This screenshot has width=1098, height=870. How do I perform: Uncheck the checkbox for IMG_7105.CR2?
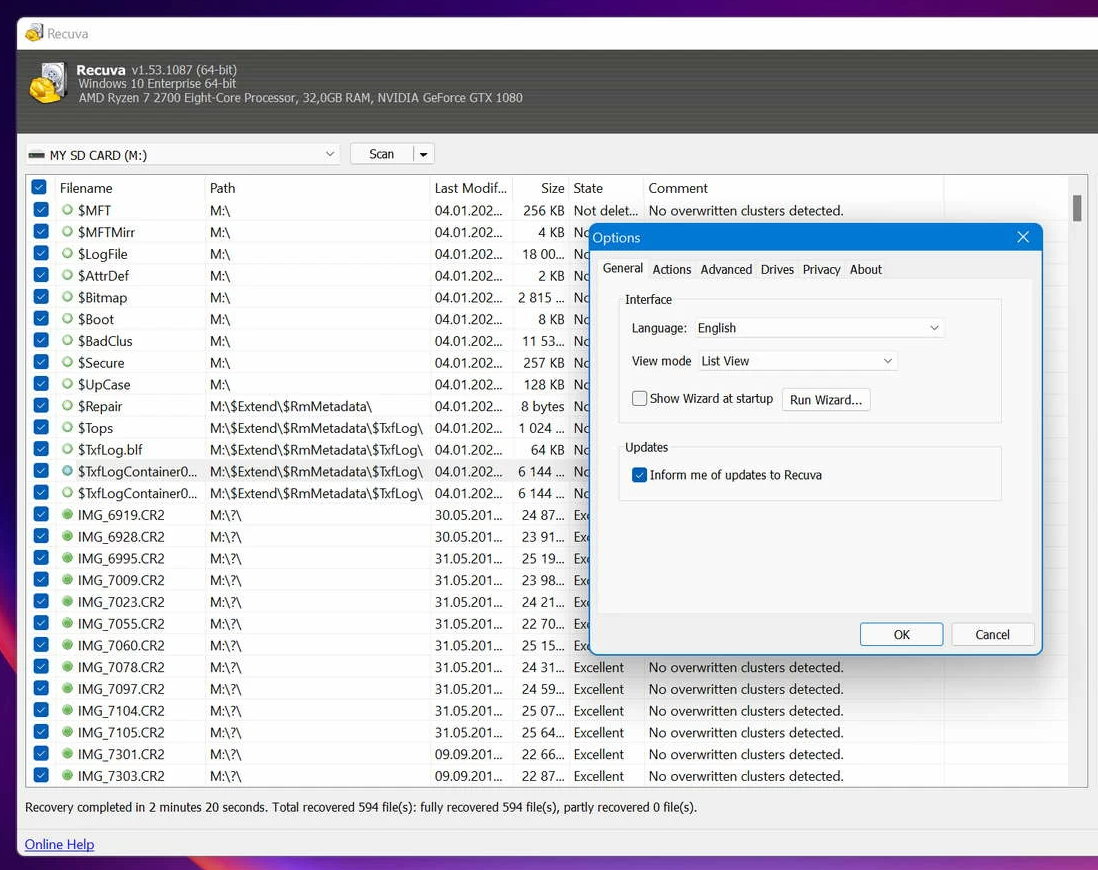(x=41, y=731)
